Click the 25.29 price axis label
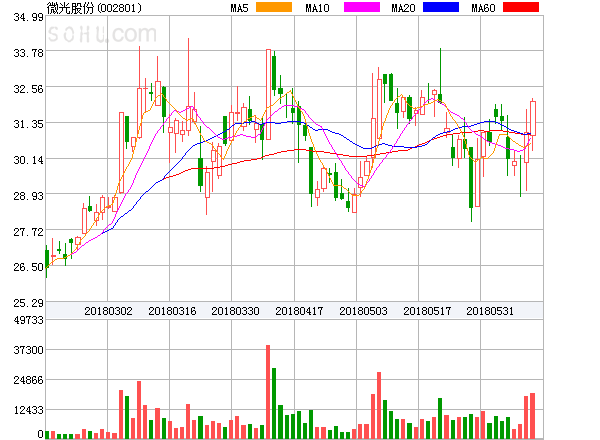The height and width of the screenshot is (440, 600). (28, 303)
